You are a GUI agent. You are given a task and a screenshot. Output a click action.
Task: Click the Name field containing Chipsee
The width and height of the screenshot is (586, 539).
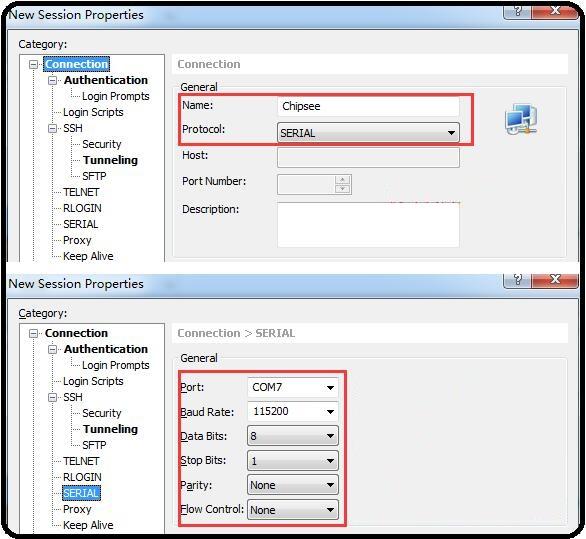click(368, 106)
